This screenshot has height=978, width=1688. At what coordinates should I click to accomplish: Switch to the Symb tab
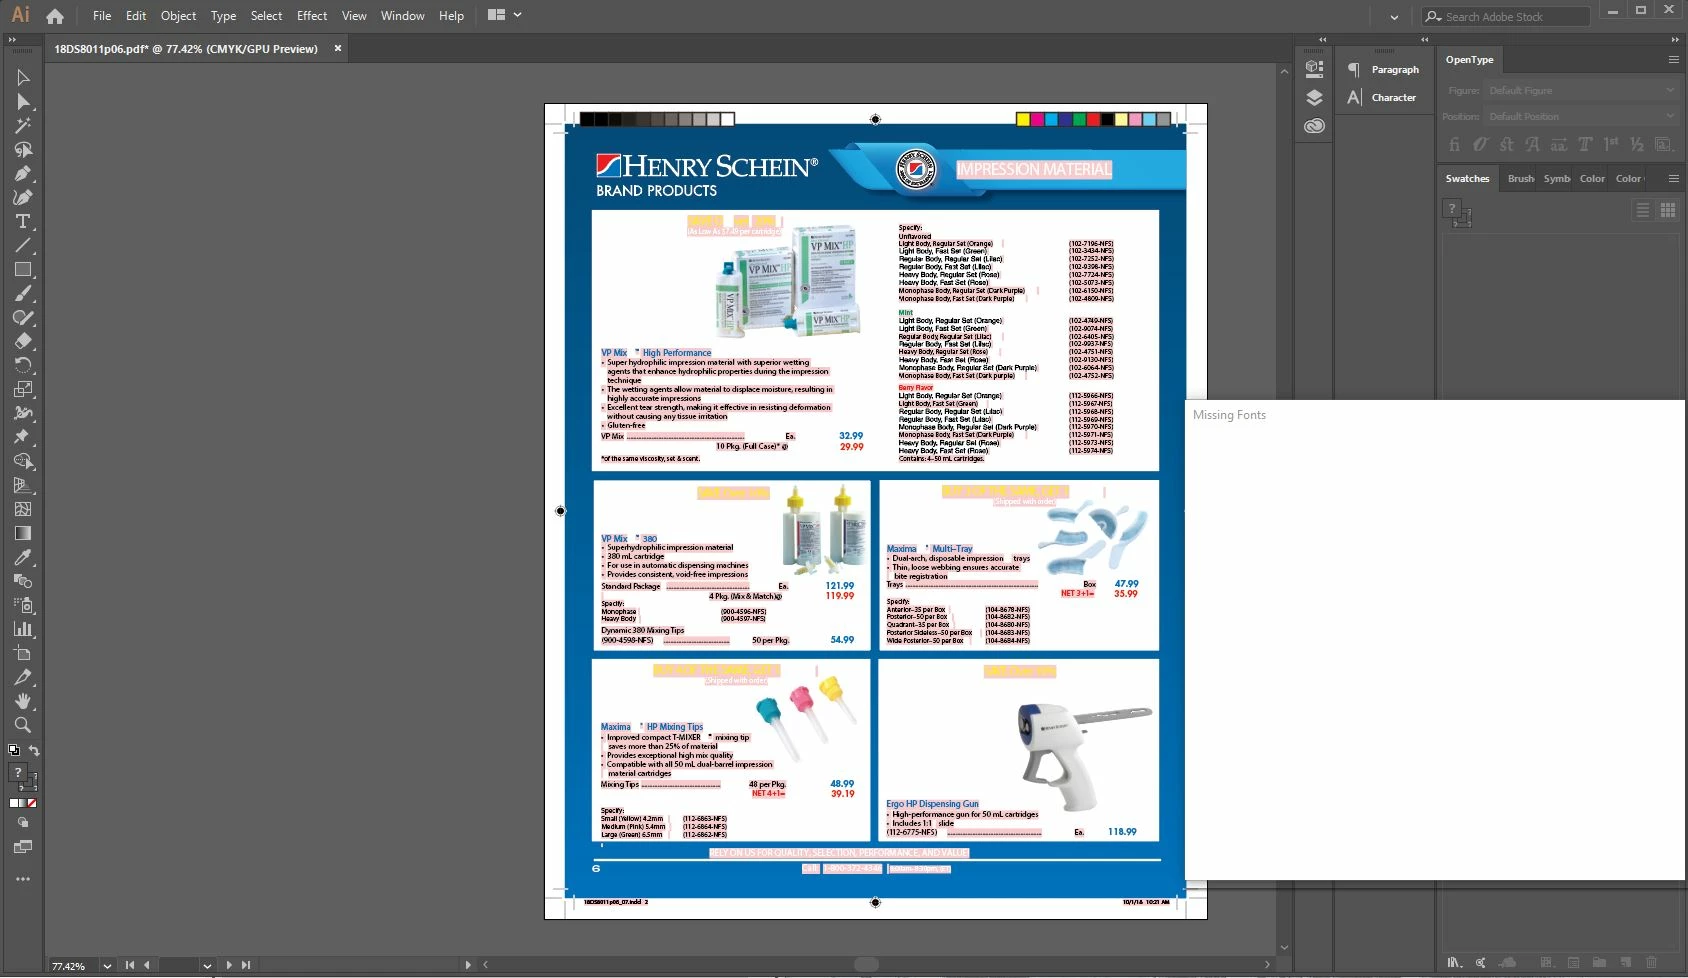pyautogui.click(x=1557, y=179)
